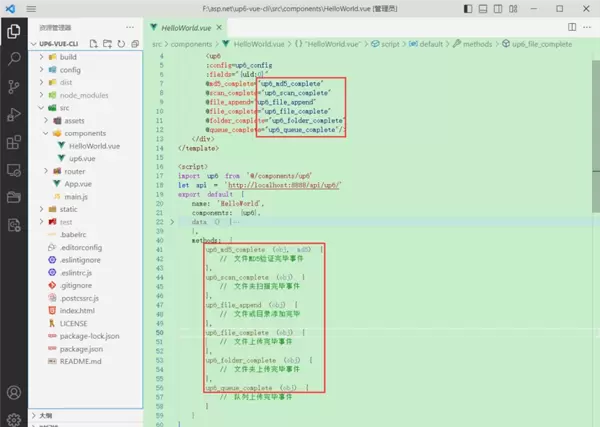Screen dimensions: 600x427
Task: Open the Search view in activity bar
Action: point(14,59)
